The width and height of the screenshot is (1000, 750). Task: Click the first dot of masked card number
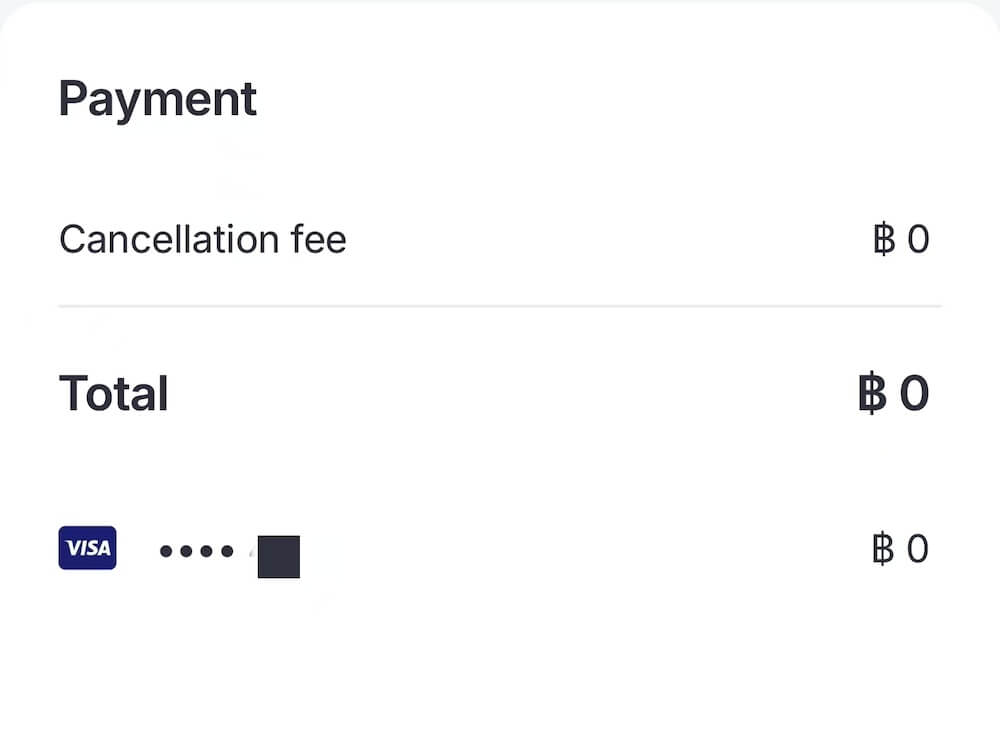pyautogui.click(x=166, y=551)
